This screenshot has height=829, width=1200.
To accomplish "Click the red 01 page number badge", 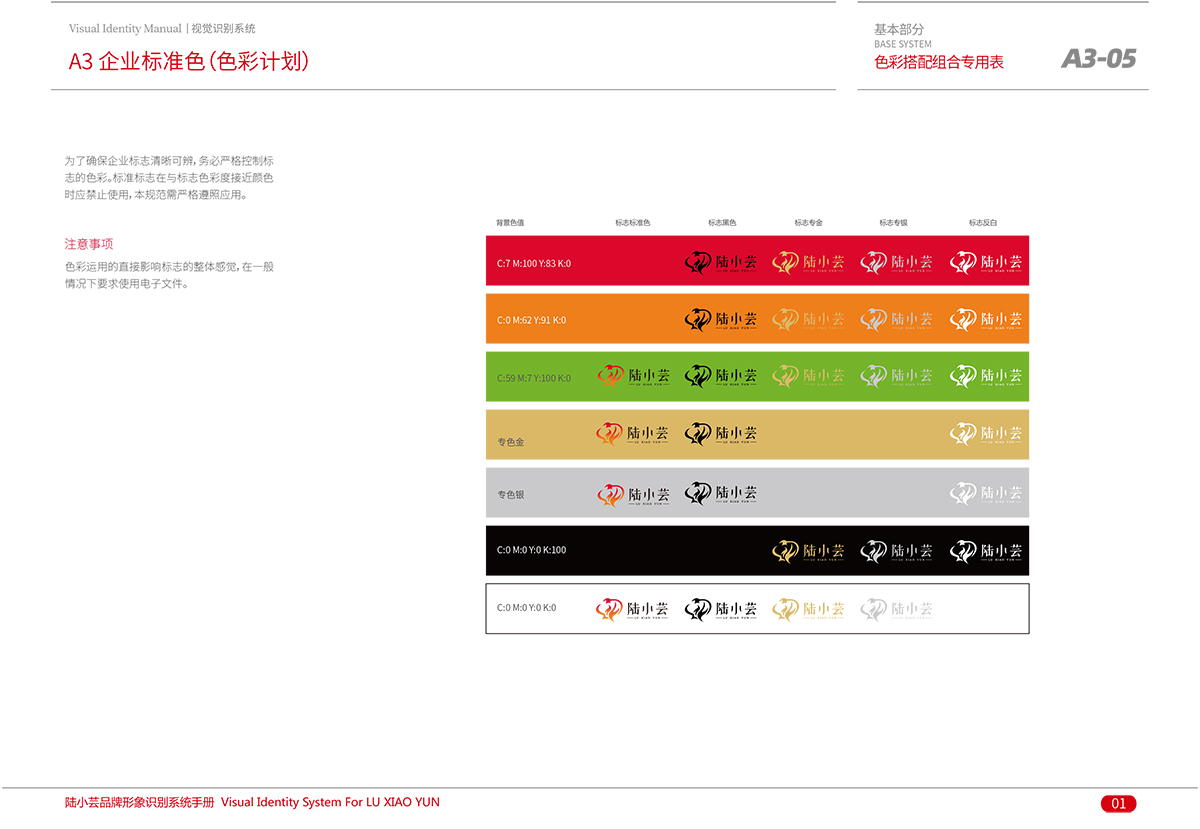I will coord(1118,804).
